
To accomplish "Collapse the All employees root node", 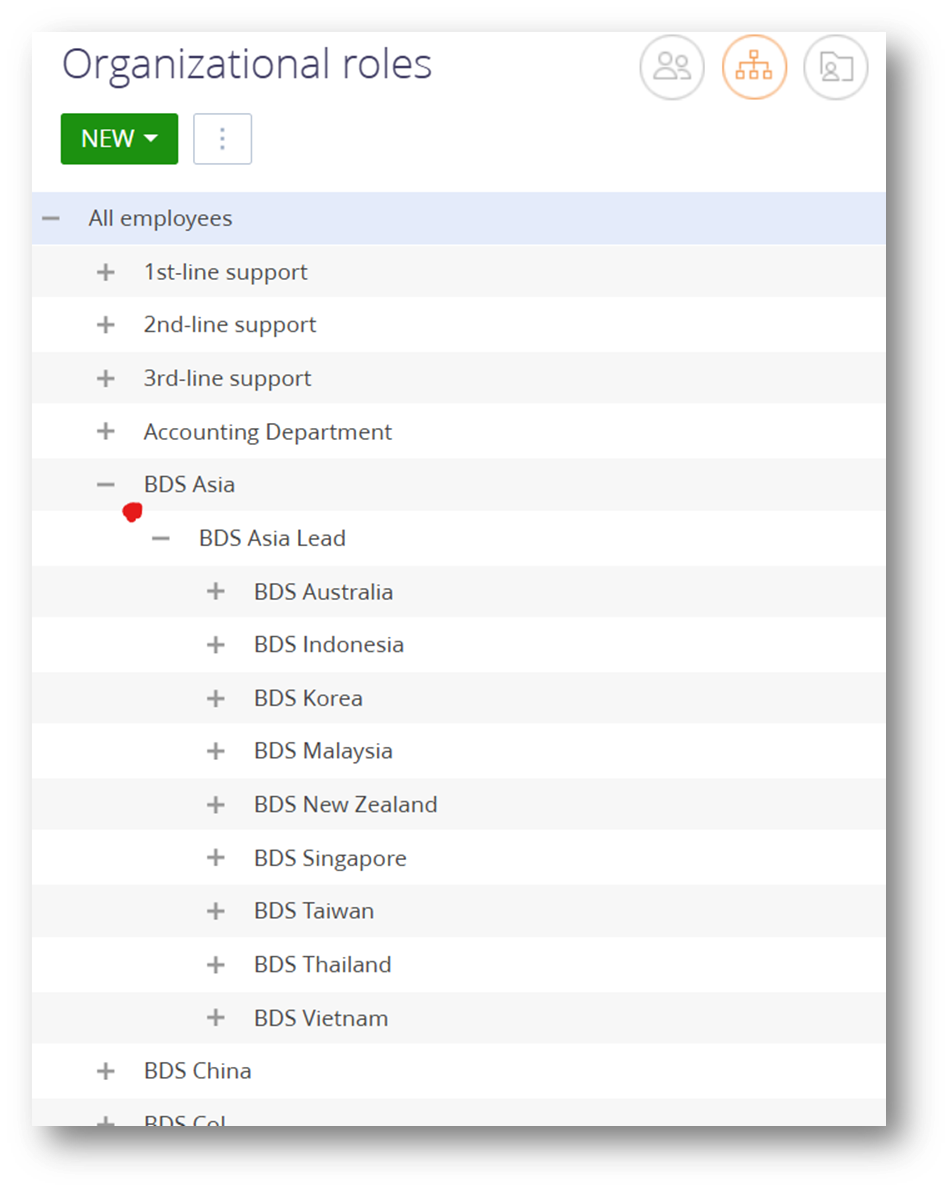I will [51, 218].
